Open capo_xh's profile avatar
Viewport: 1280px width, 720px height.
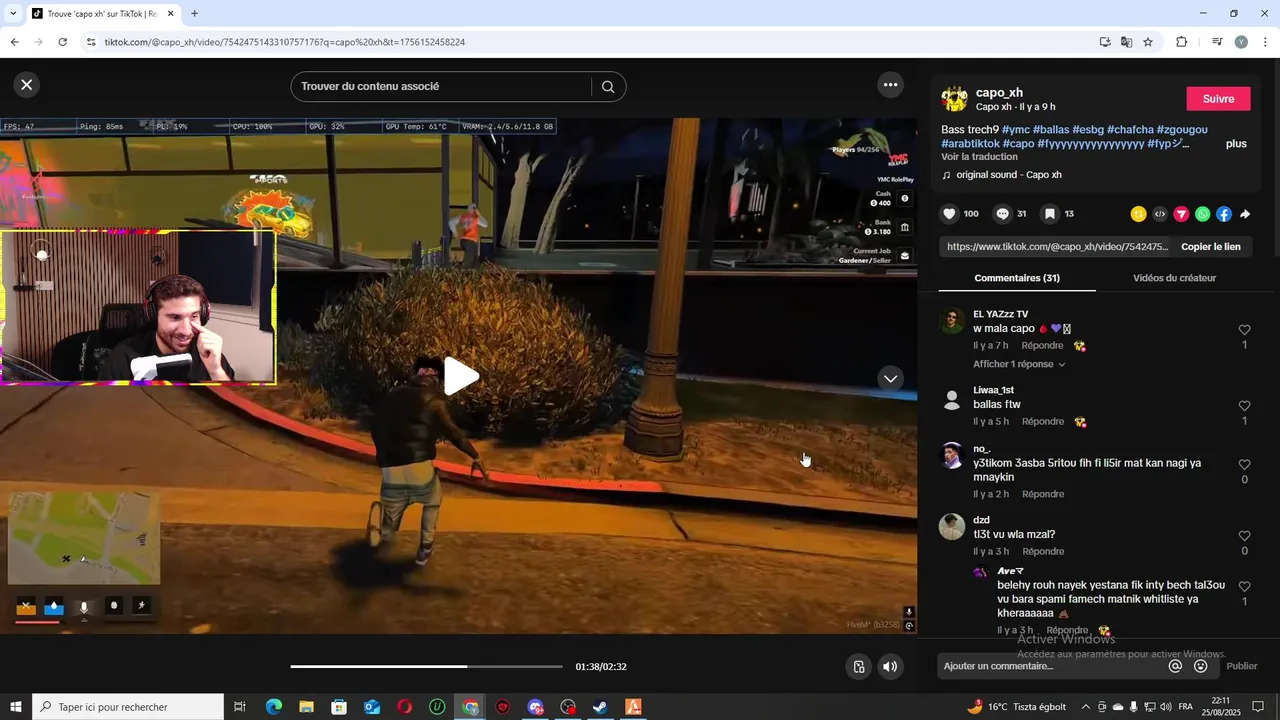click(954, 99)
